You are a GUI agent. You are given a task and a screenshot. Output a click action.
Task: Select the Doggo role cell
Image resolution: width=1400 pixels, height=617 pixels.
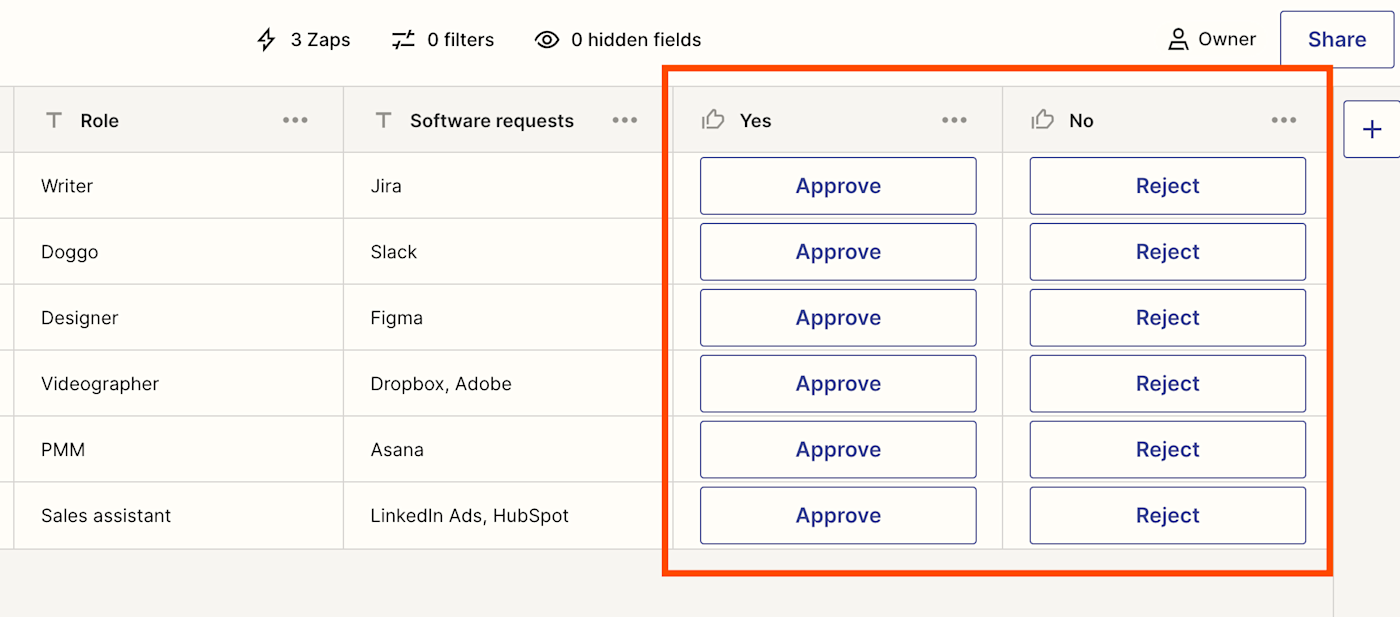tap(179, 252)
